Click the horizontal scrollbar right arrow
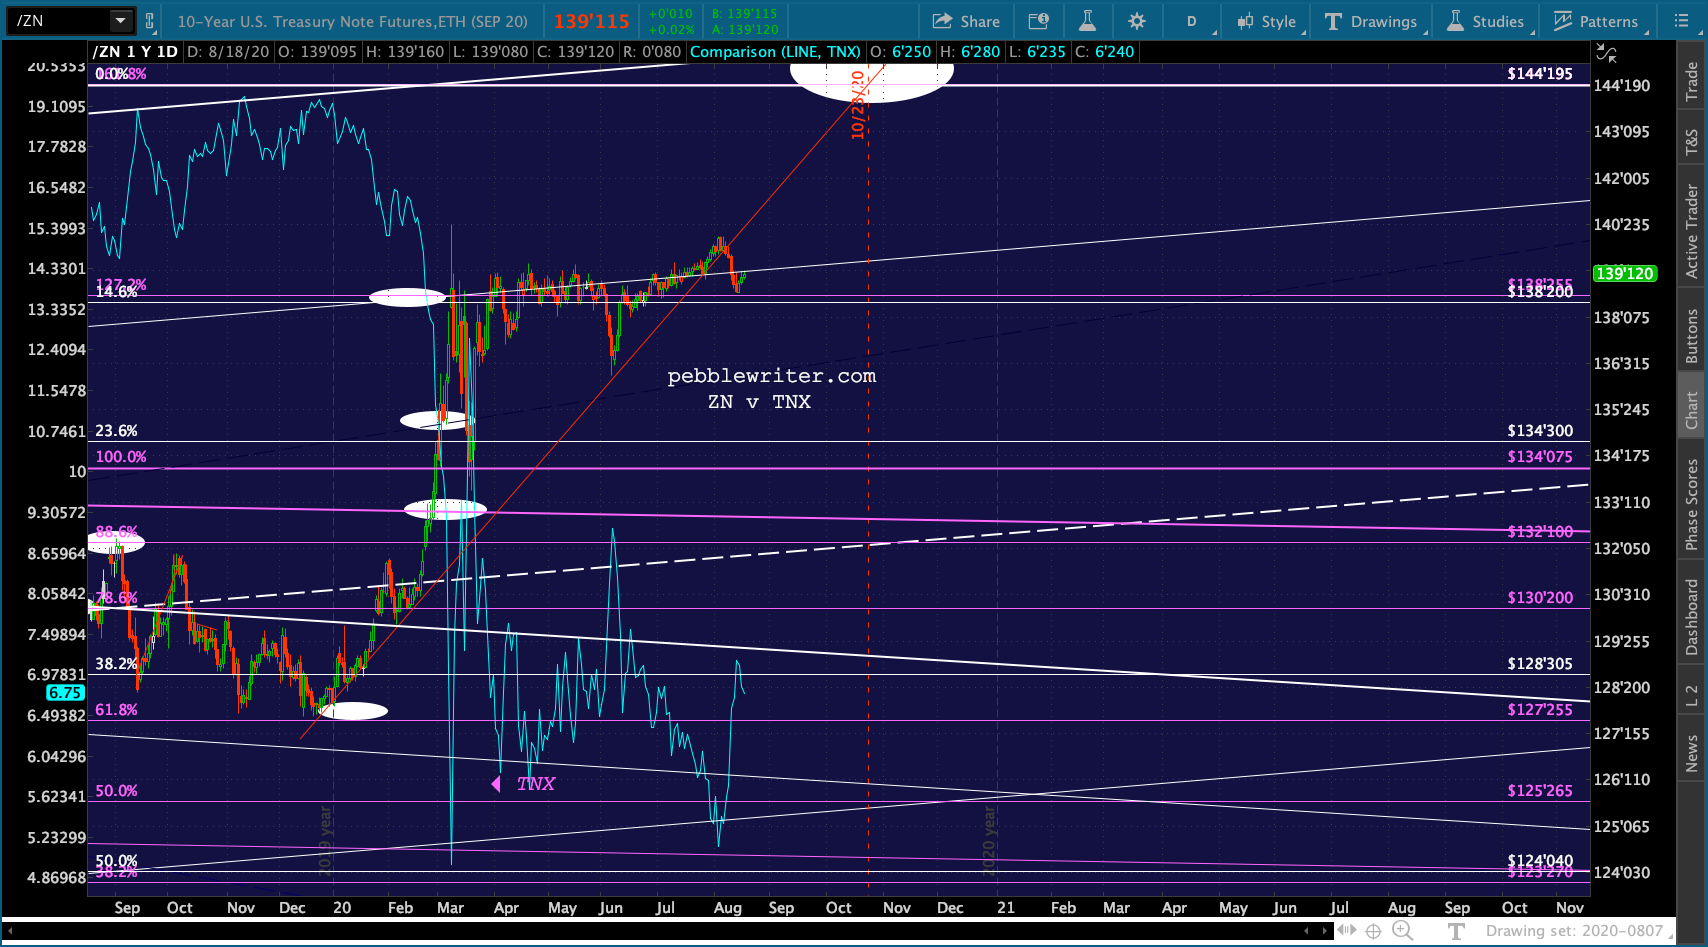The height and width of the screenshot is (947, 1708). point(1325,931)
